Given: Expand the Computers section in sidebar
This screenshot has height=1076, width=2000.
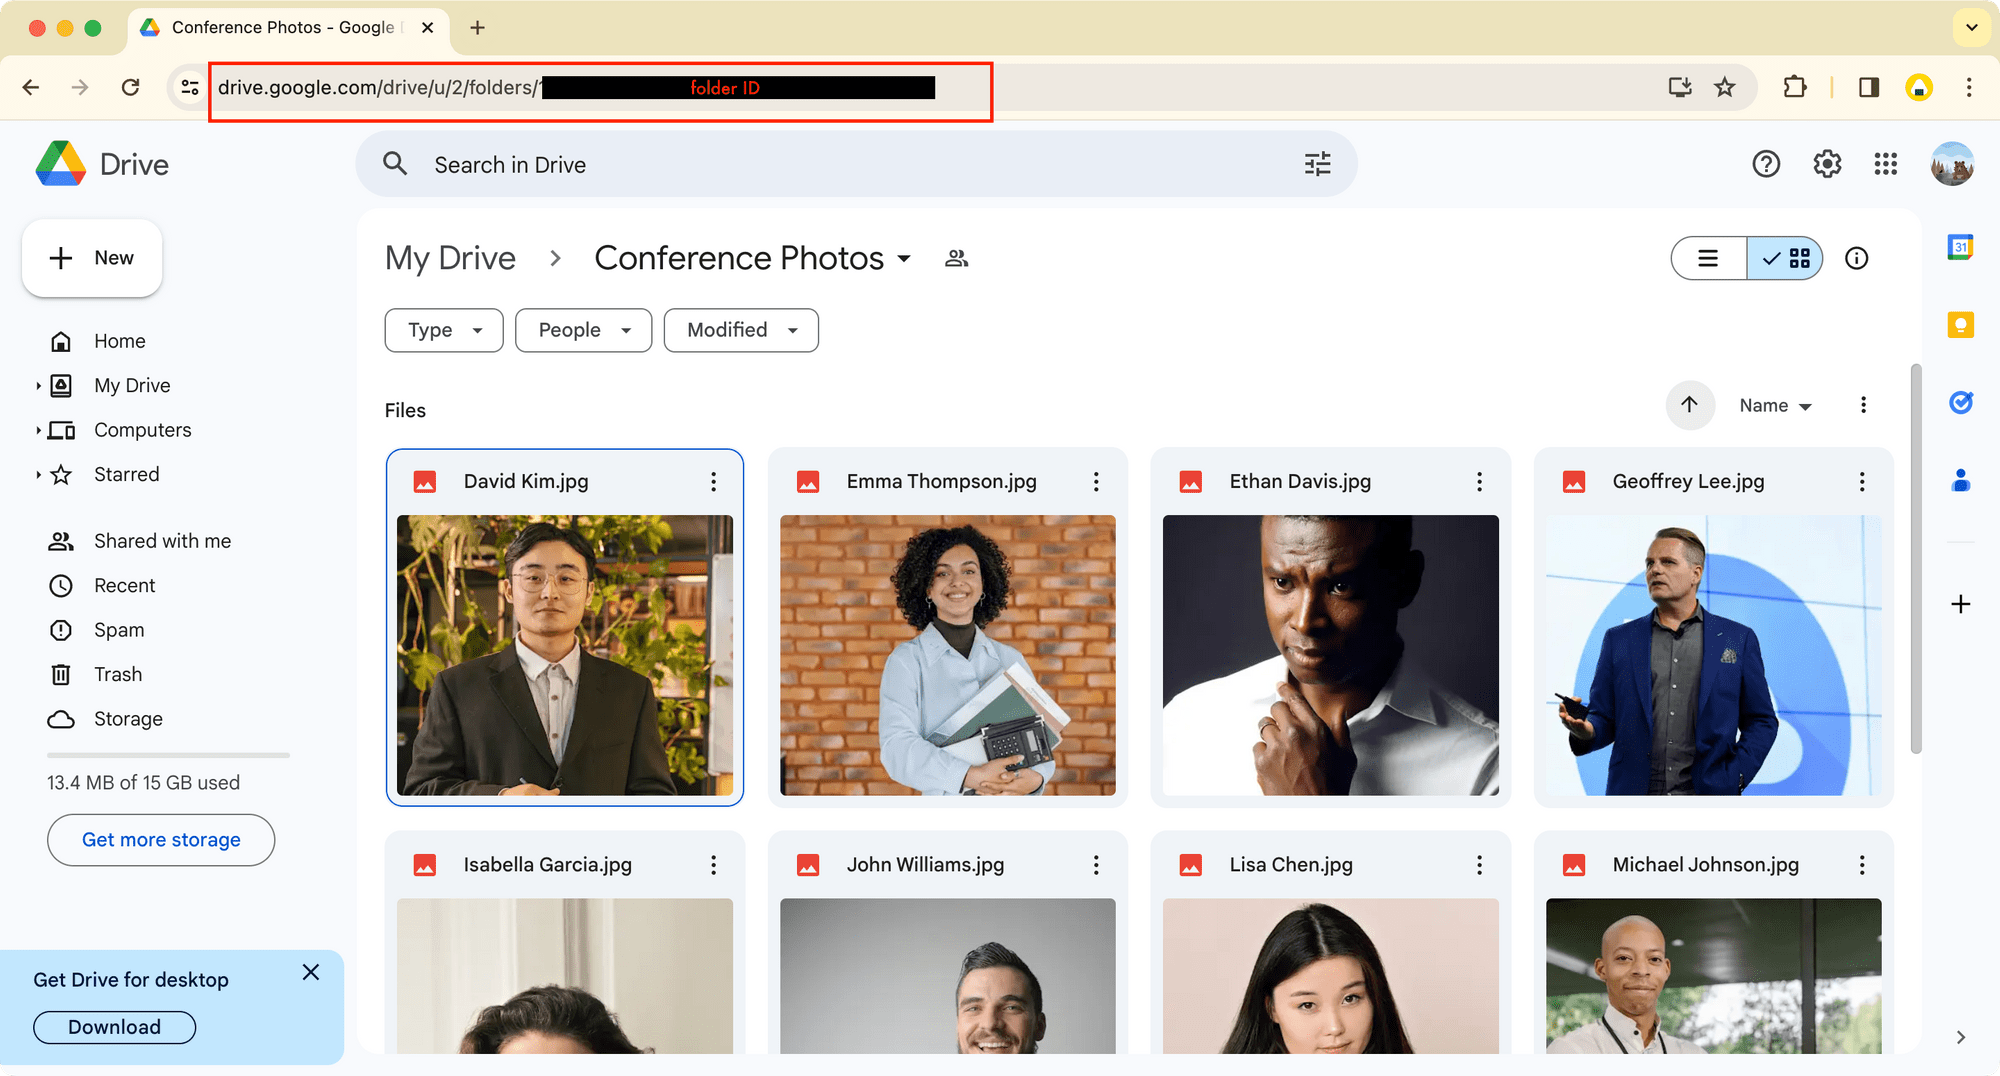Looking at the screenshot, I should [37, 429].
